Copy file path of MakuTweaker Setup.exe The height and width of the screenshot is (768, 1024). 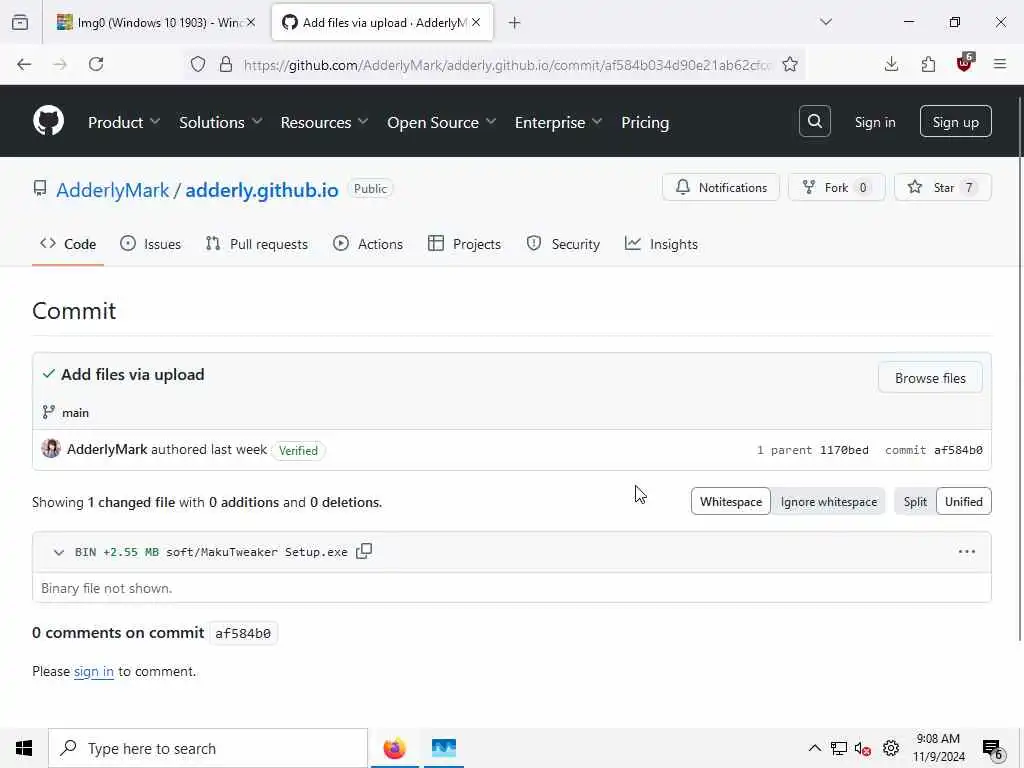364,551
